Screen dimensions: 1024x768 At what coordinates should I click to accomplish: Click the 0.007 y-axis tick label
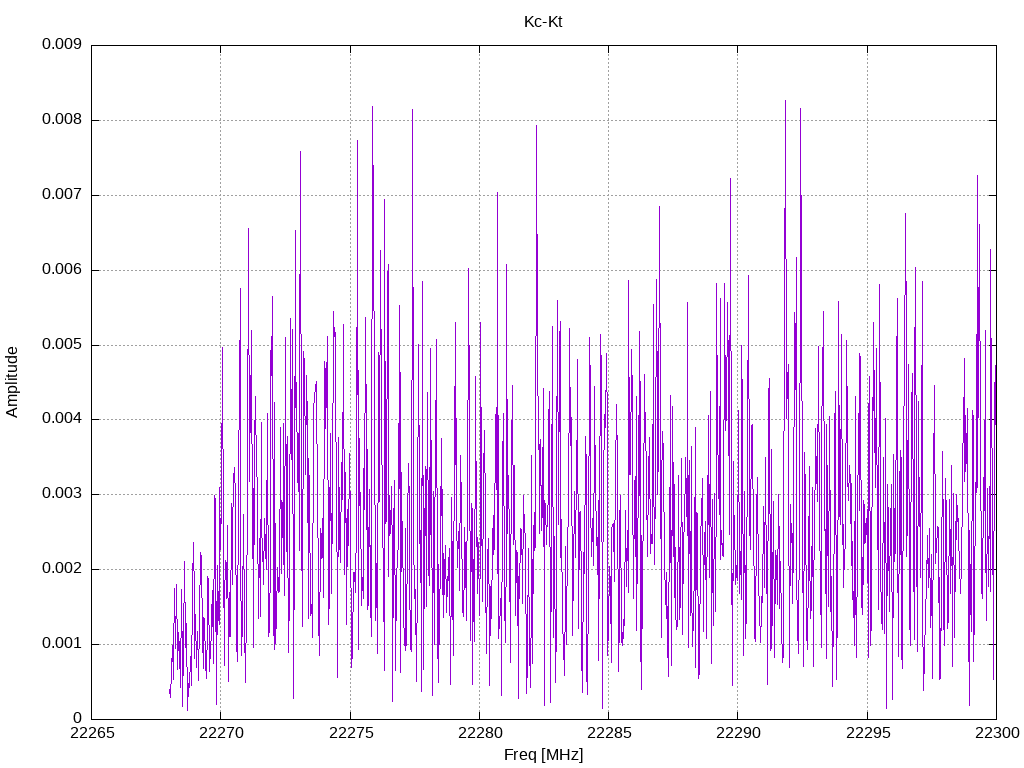pos(62,195)
